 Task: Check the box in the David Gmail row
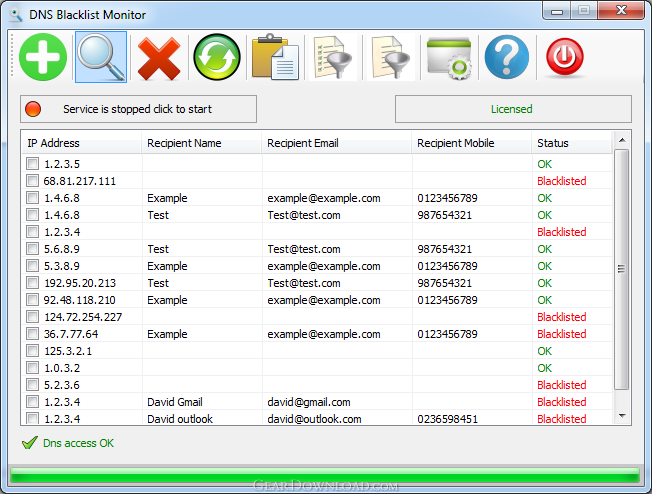tap(32, 402)
